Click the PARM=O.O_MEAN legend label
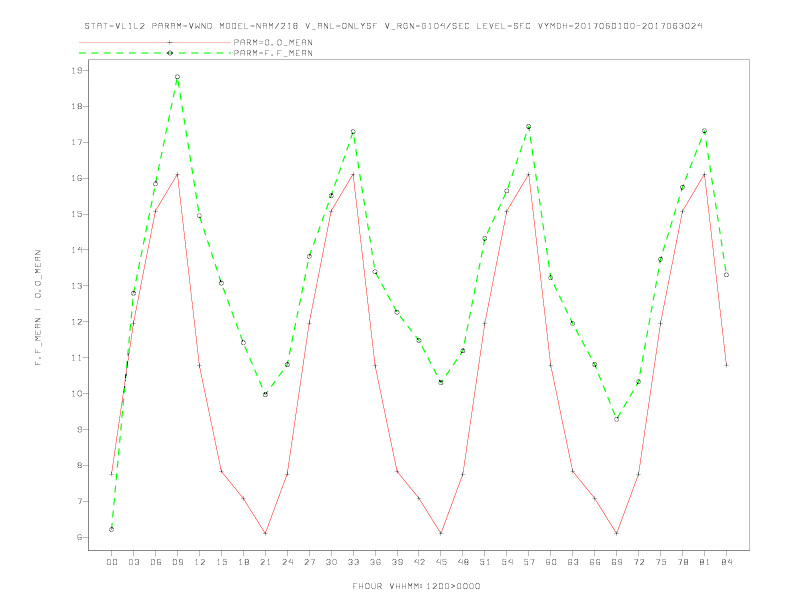This screenshot has width=792, height=612. click(x=273, y=42)
